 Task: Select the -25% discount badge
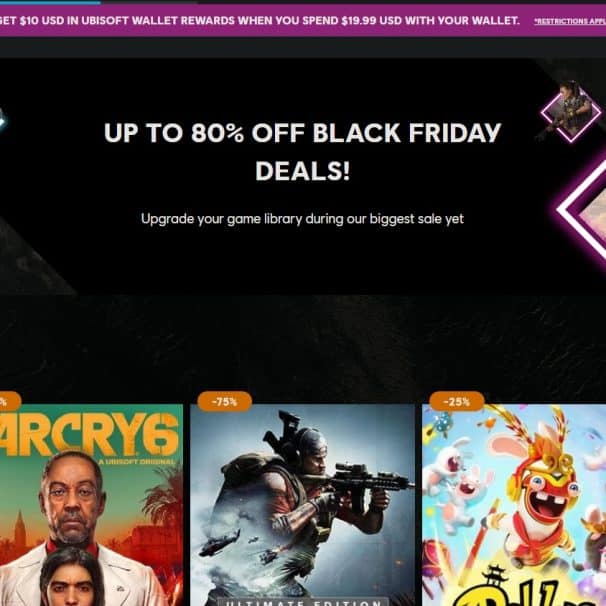pos(457,402)
